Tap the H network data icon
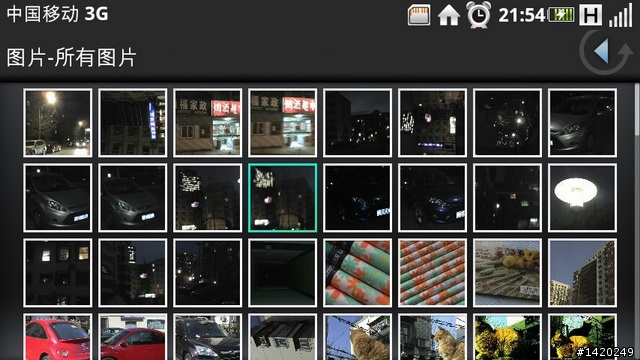The width and height of the screenshot is (640, 360). point(591,15)
